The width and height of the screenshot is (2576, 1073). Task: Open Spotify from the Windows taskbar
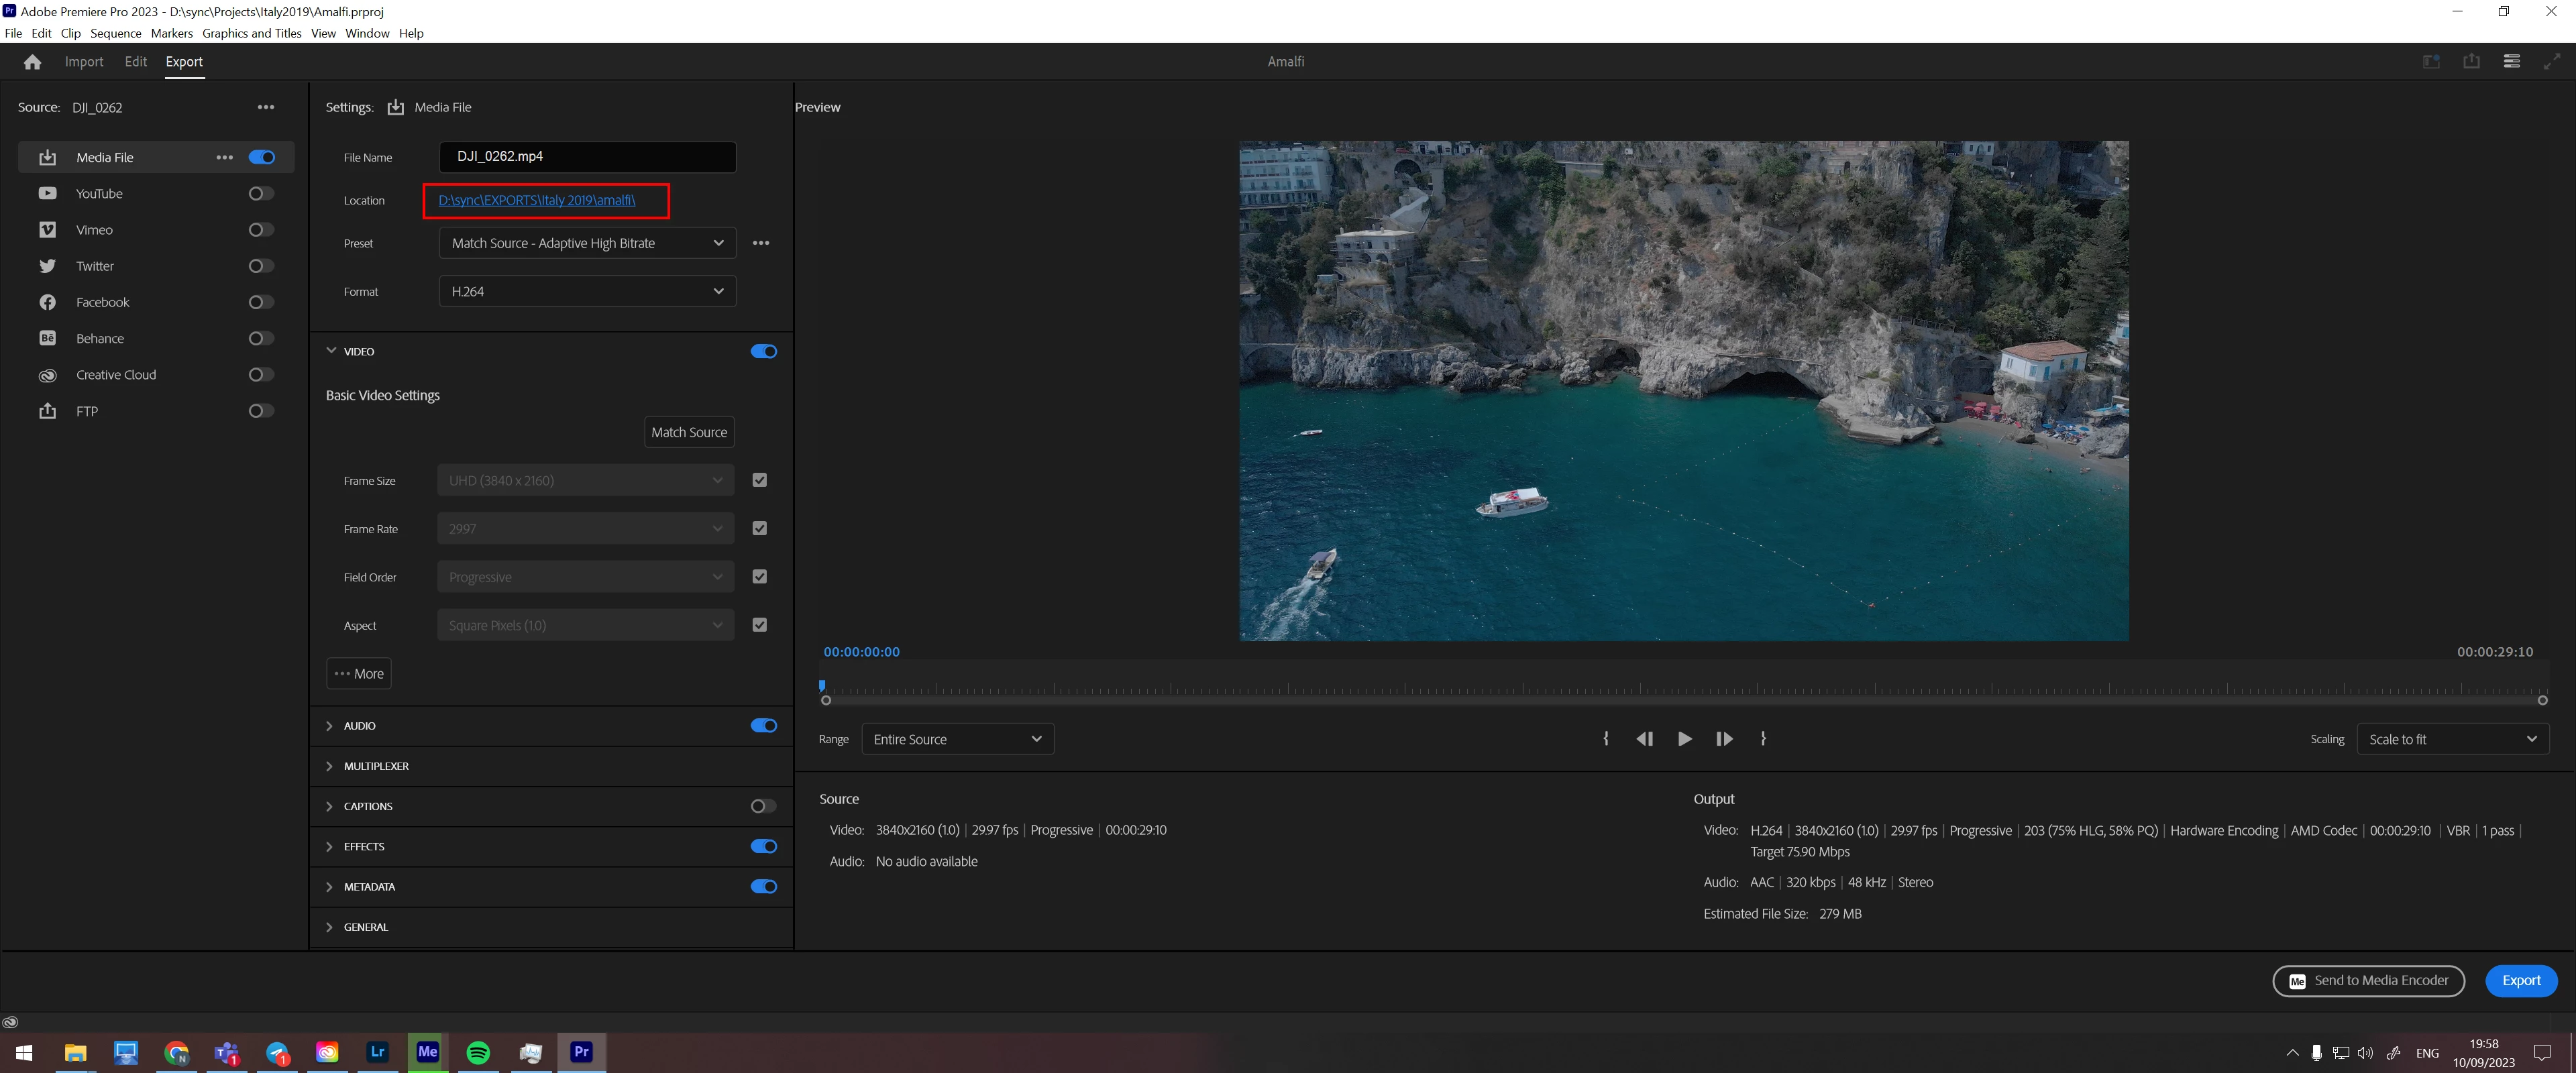tap(478, 1052)
